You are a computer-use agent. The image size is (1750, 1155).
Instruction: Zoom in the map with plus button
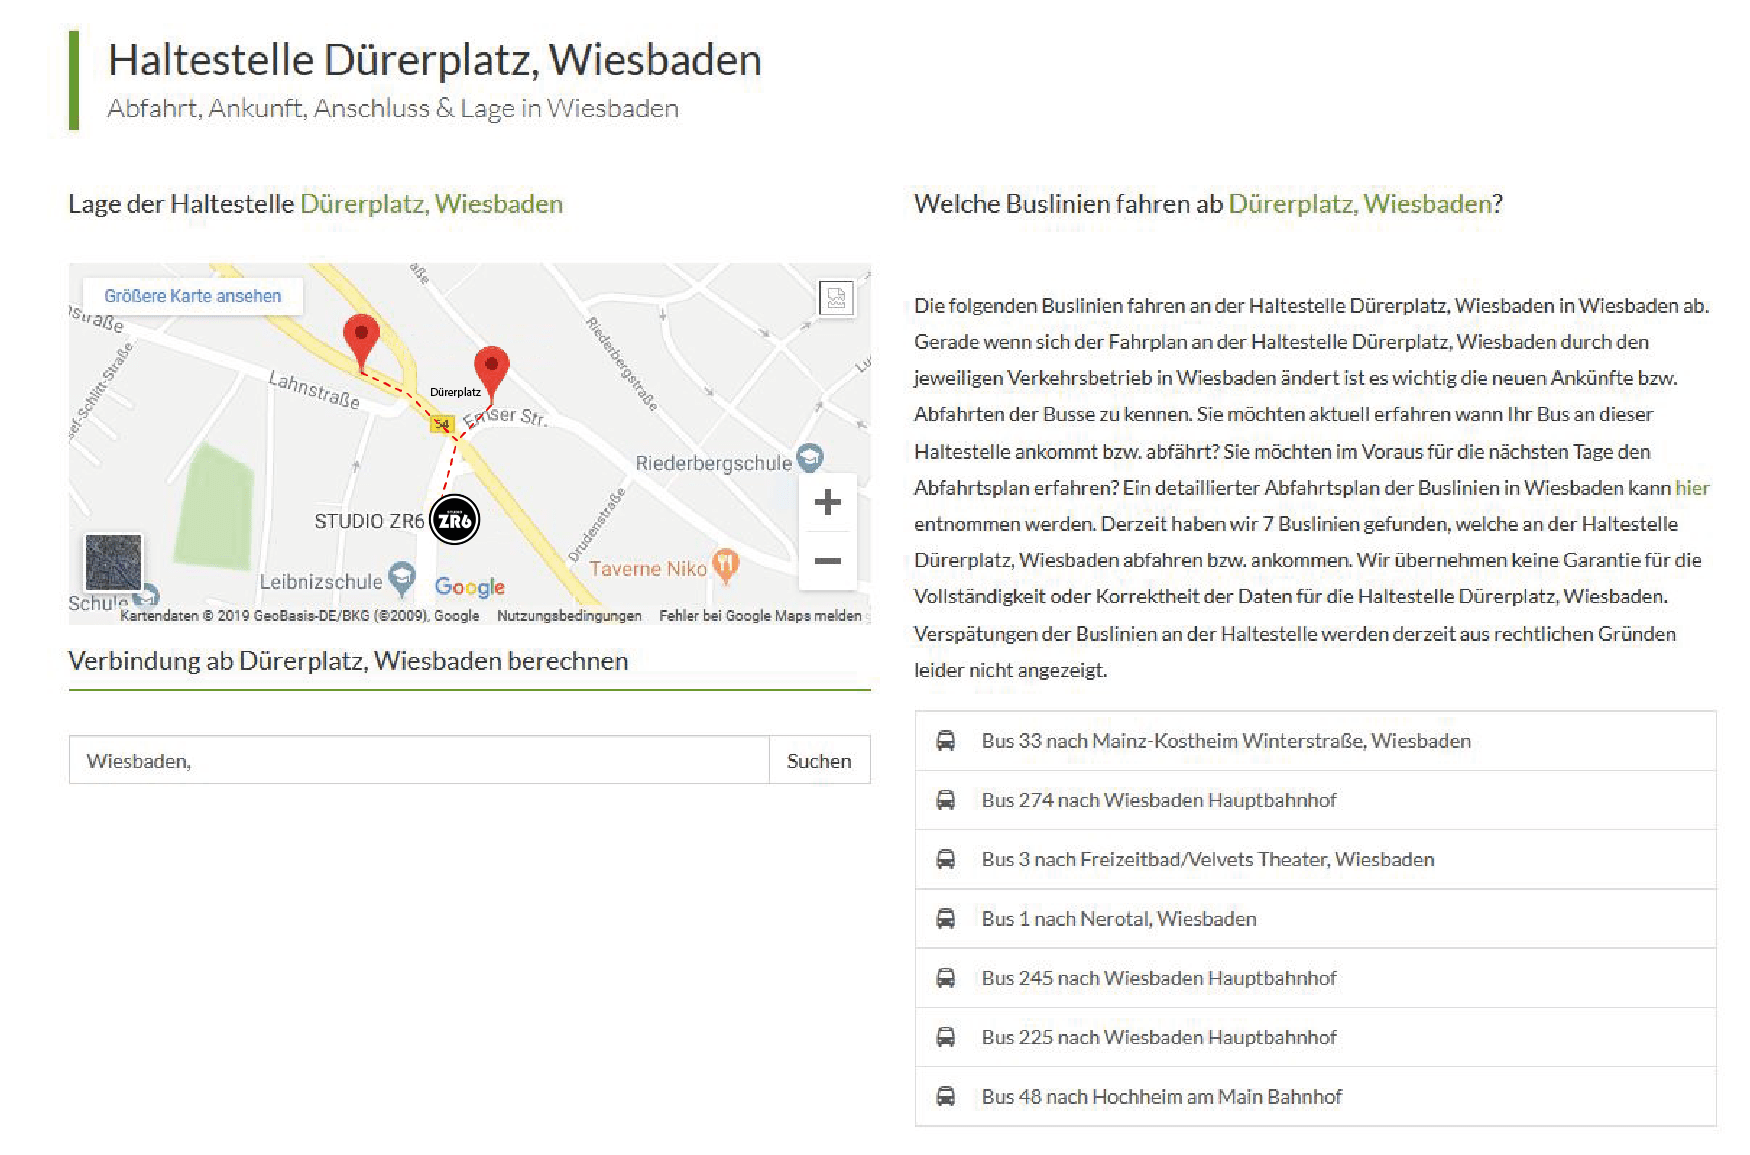coord(827,502)
